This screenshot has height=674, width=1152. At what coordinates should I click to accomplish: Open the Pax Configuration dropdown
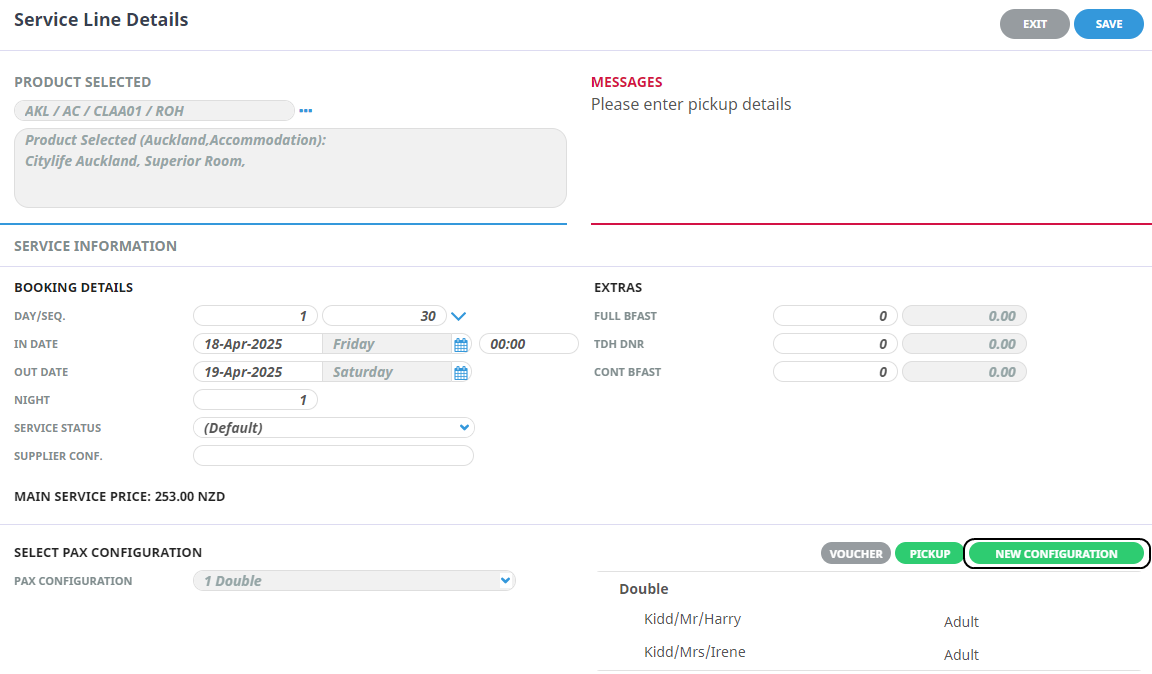354,581
